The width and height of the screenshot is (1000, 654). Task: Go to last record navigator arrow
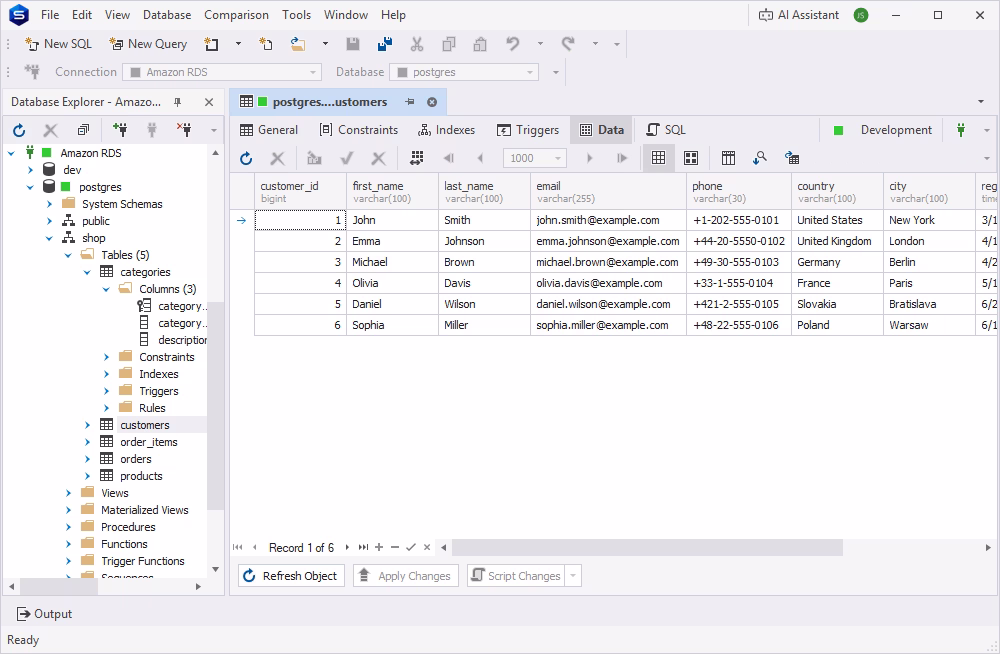tap(363, 547)
